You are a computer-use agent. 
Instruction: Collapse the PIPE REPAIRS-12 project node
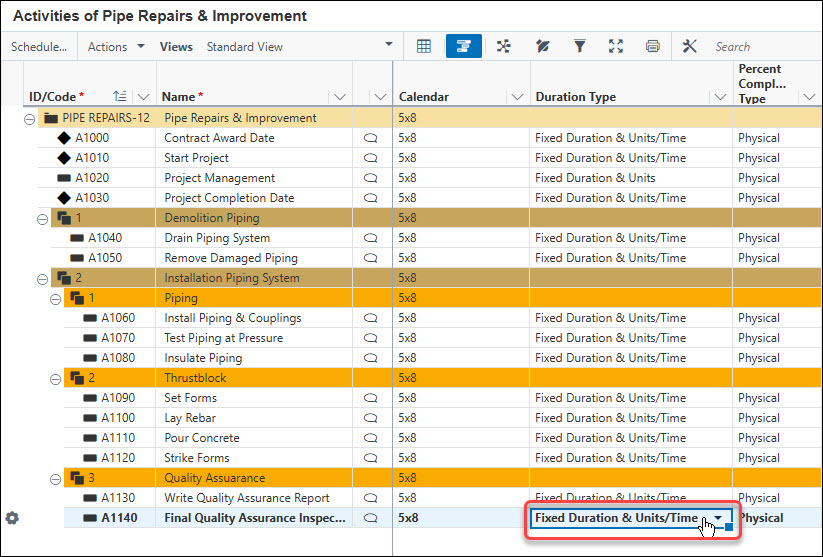[29, 120]
